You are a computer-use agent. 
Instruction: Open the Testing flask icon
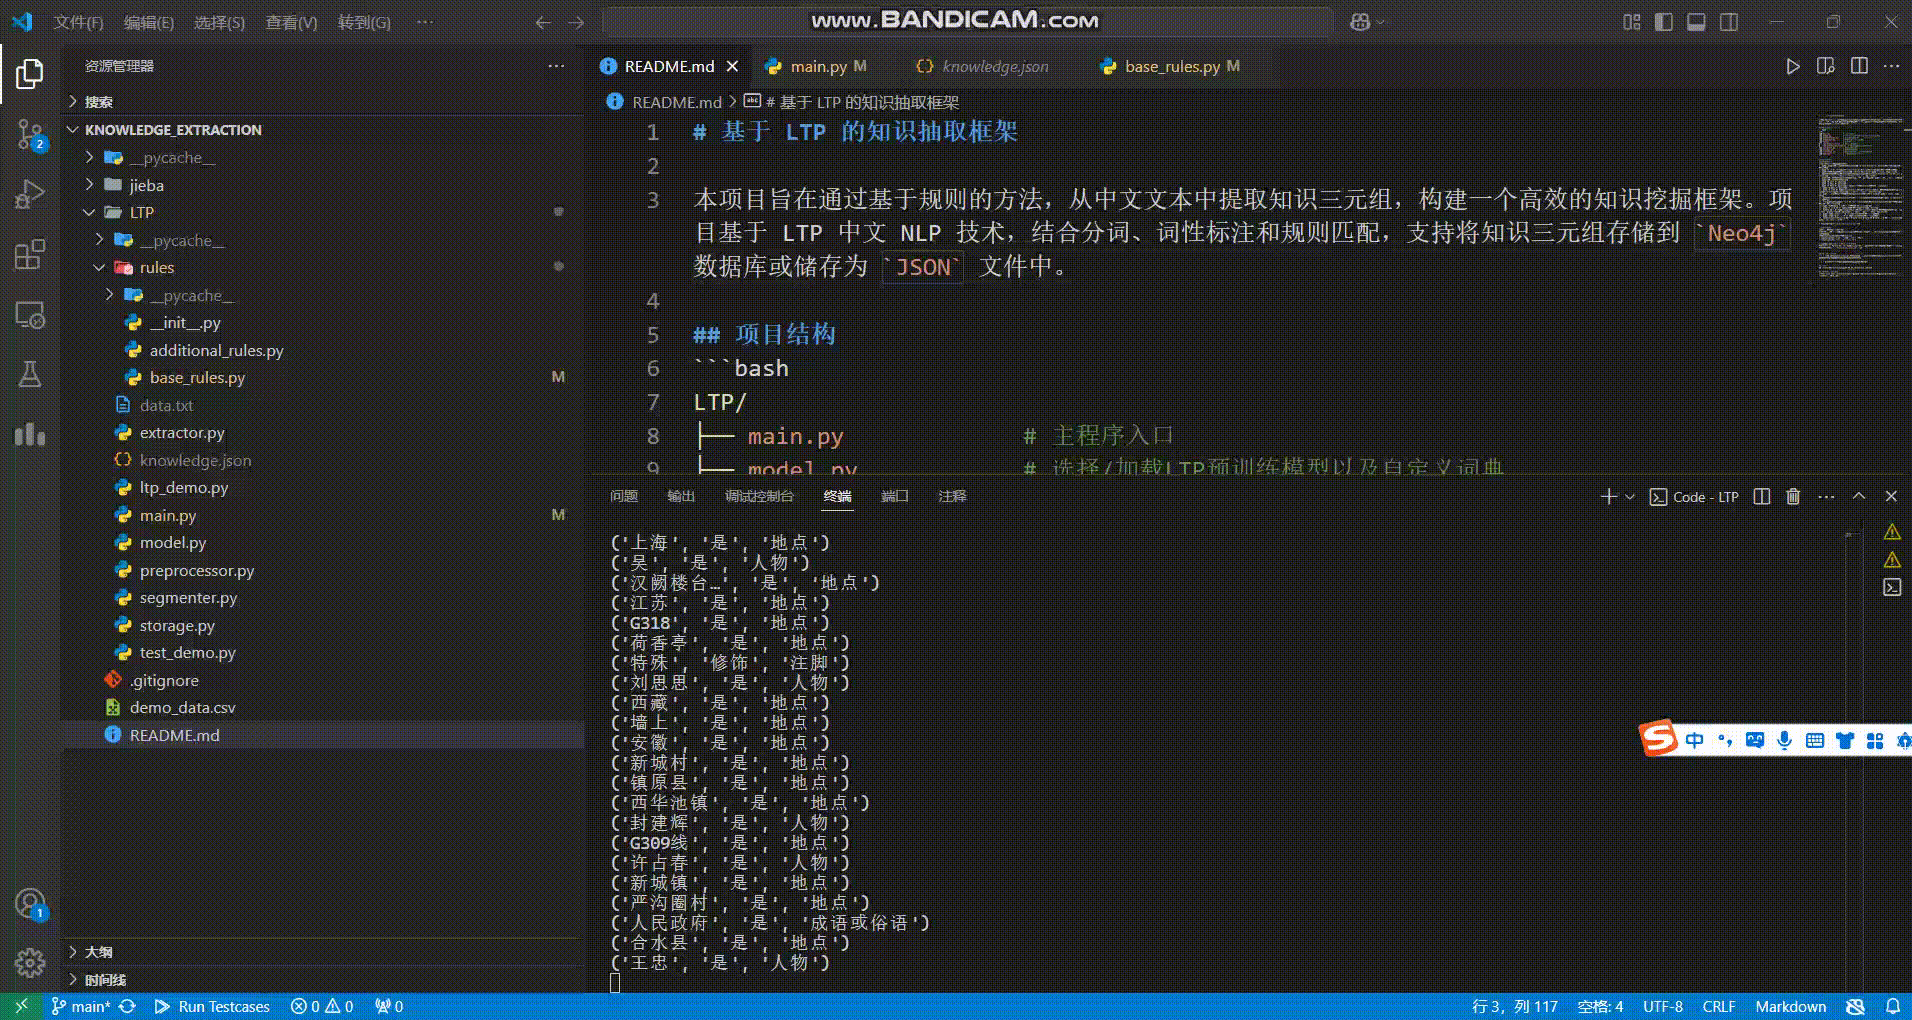click(x=30, y=374)
